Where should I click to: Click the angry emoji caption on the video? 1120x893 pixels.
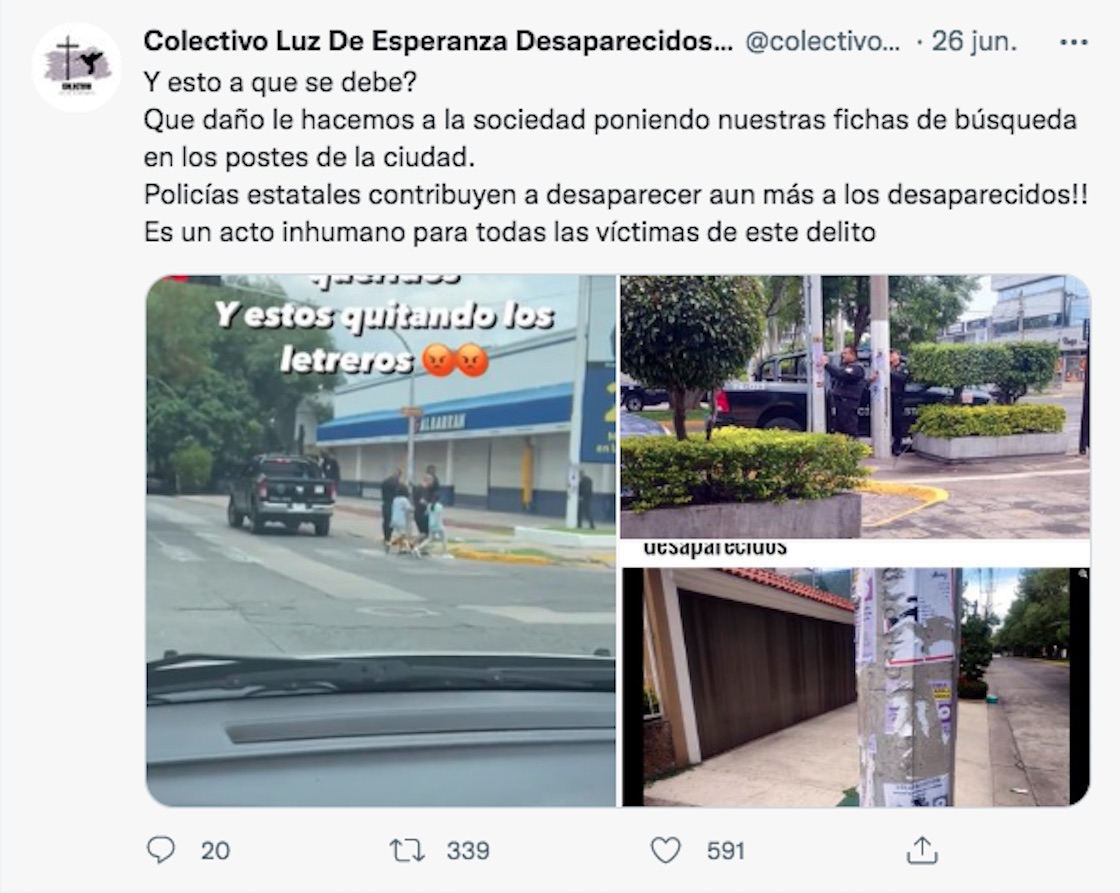click(x=456, y=359)
